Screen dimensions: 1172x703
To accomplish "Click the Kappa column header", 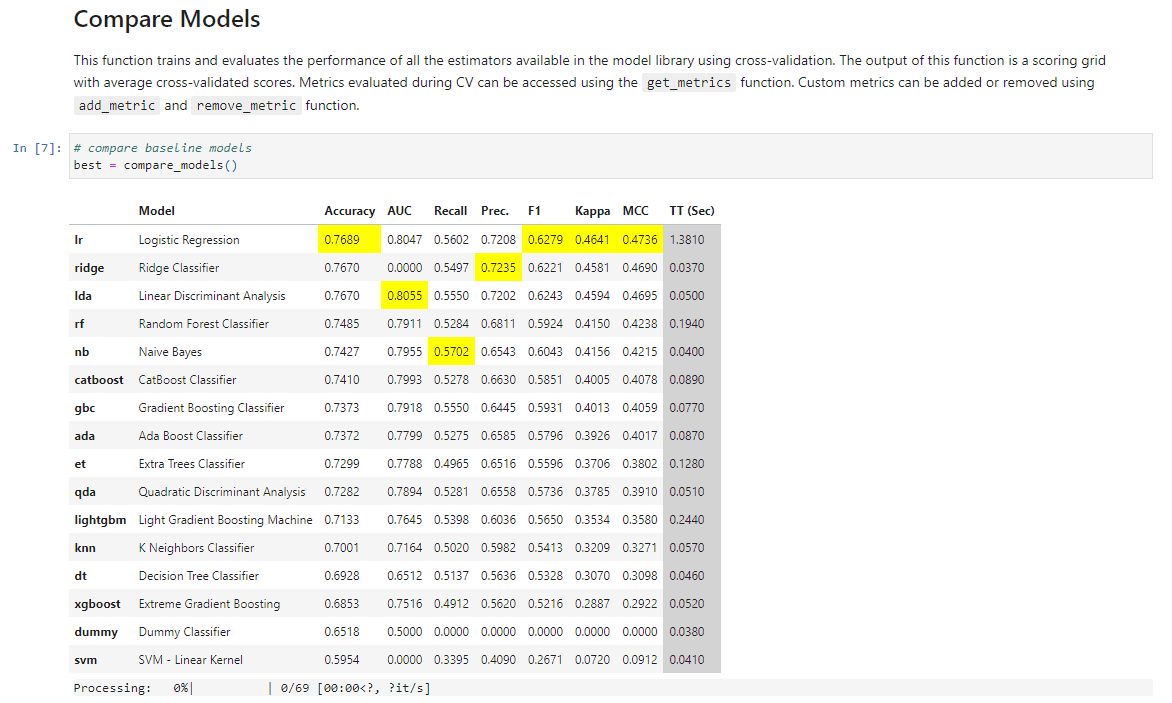I will point(592,211).
